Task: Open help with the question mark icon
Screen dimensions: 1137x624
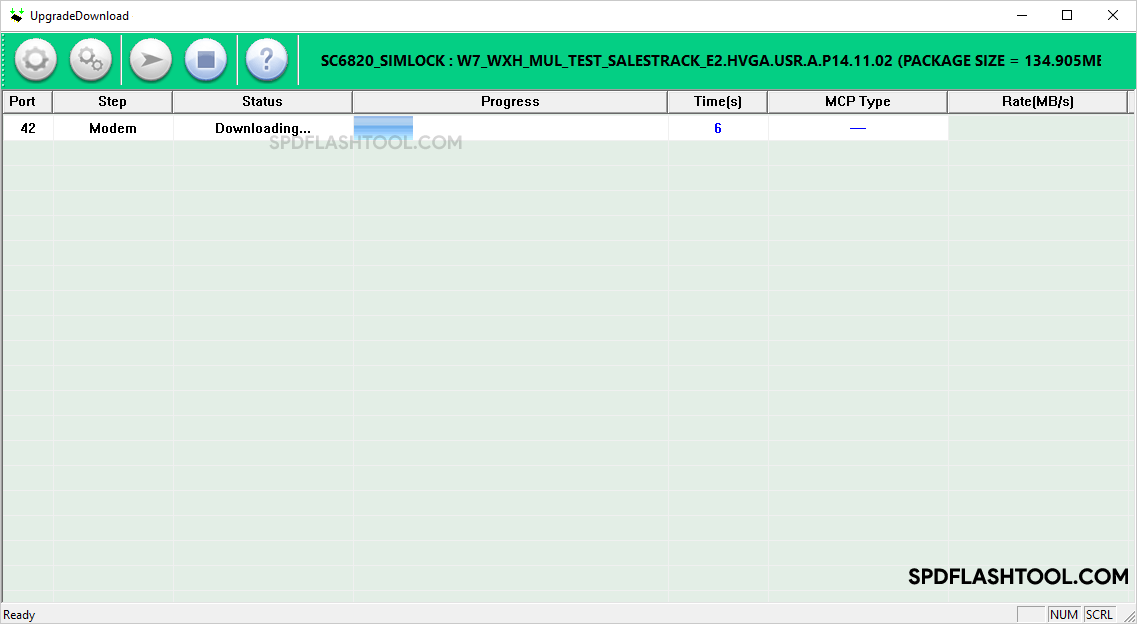Action: (267, 60)
